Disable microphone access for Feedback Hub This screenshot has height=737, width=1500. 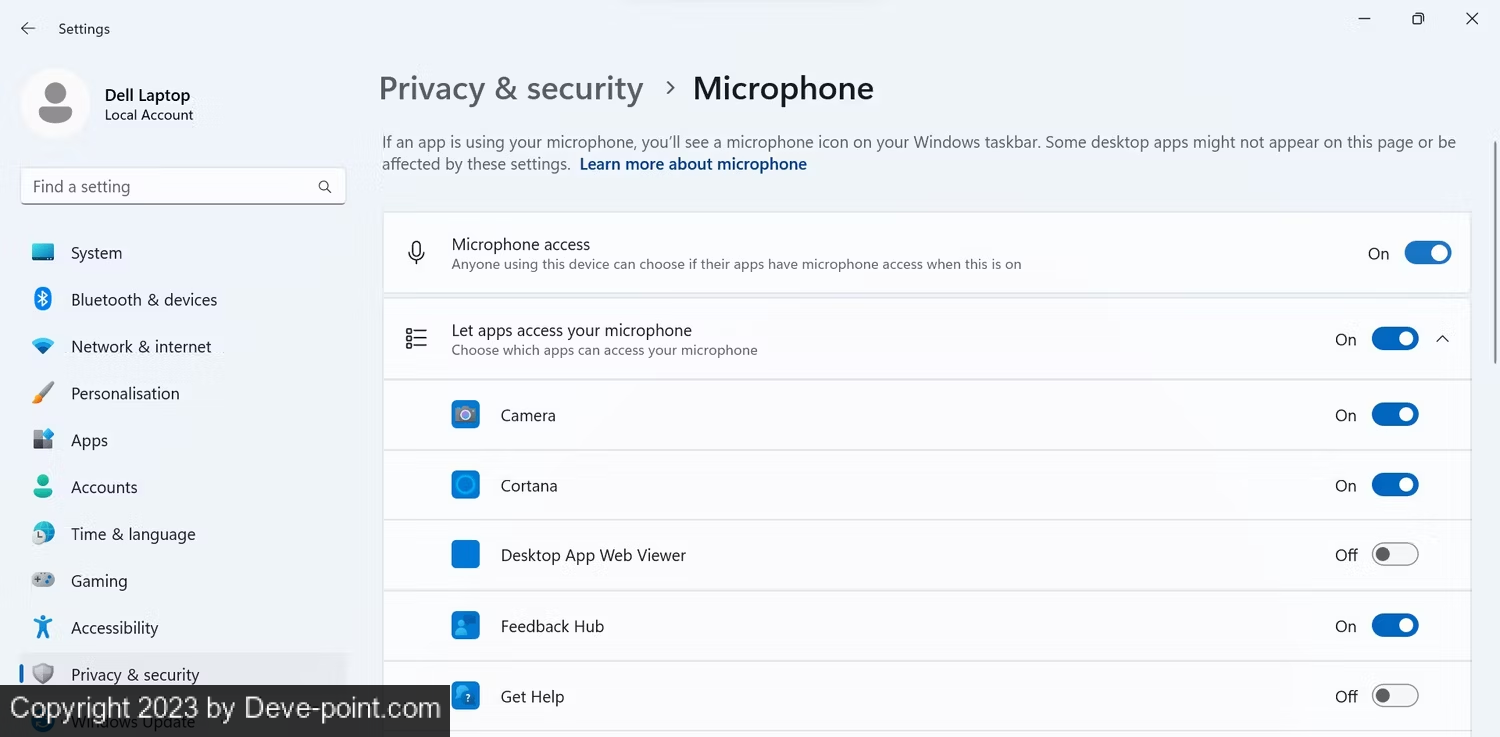pos(1395,626)
